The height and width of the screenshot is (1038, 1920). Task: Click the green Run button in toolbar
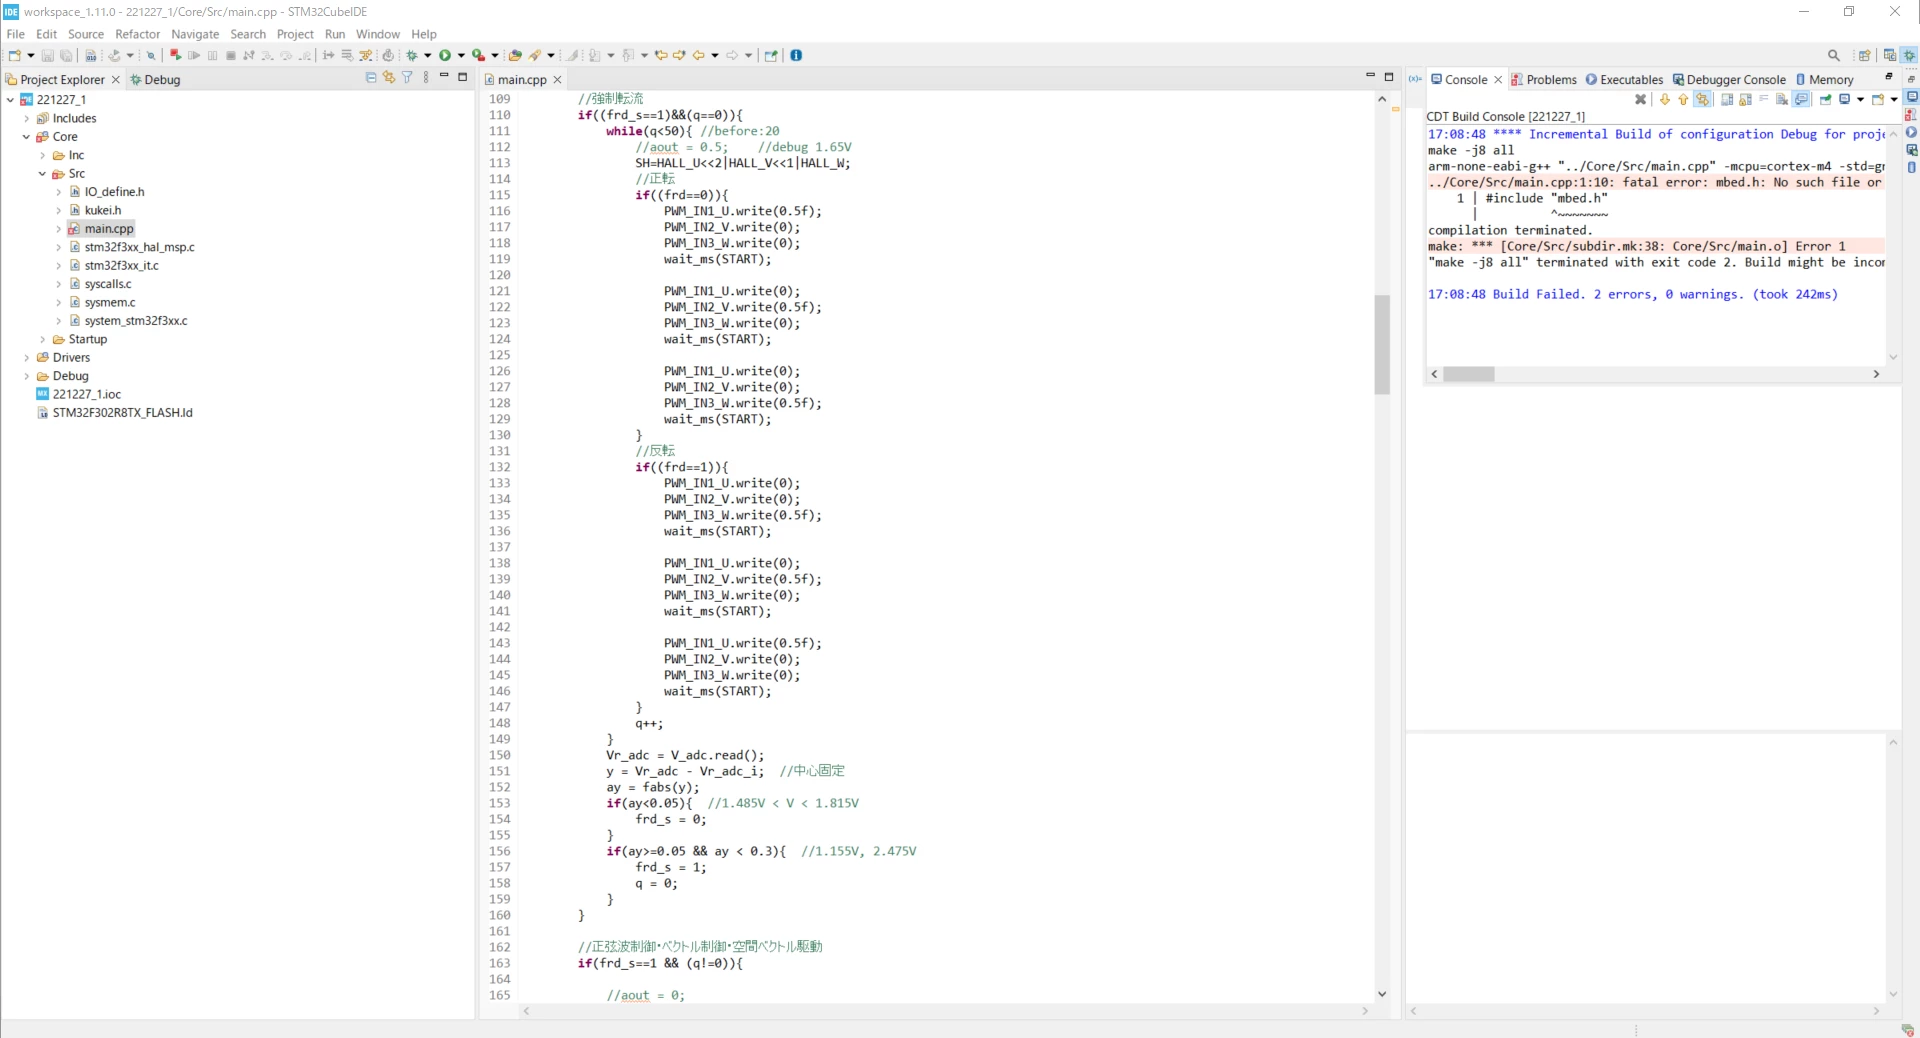click(445, 55)
